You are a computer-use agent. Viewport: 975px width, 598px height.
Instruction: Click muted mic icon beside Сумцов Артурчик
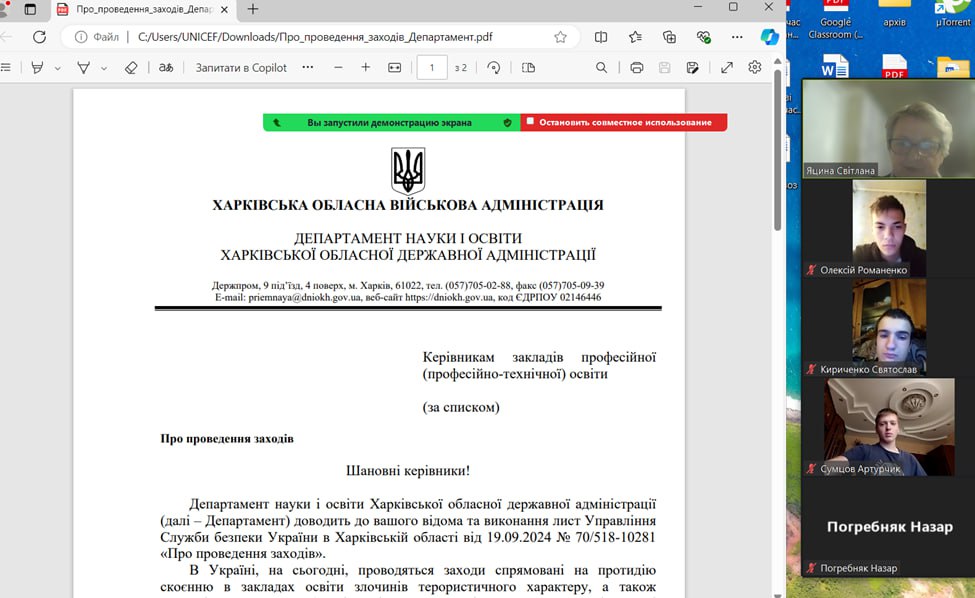(811, 469)
